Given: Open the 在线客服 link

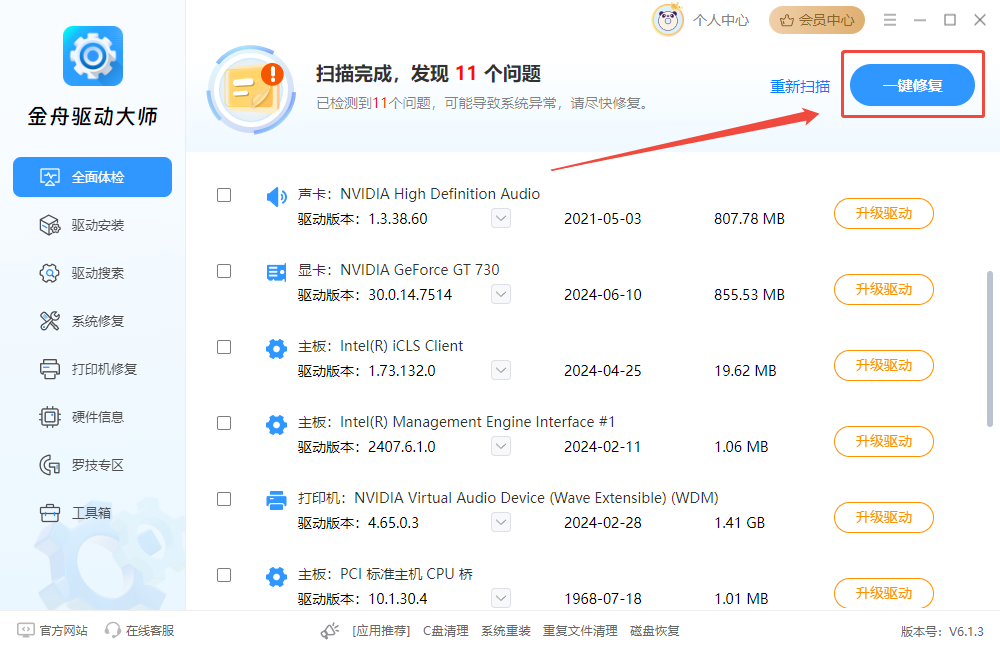Looking at the screenshot, I should (150, 630).
